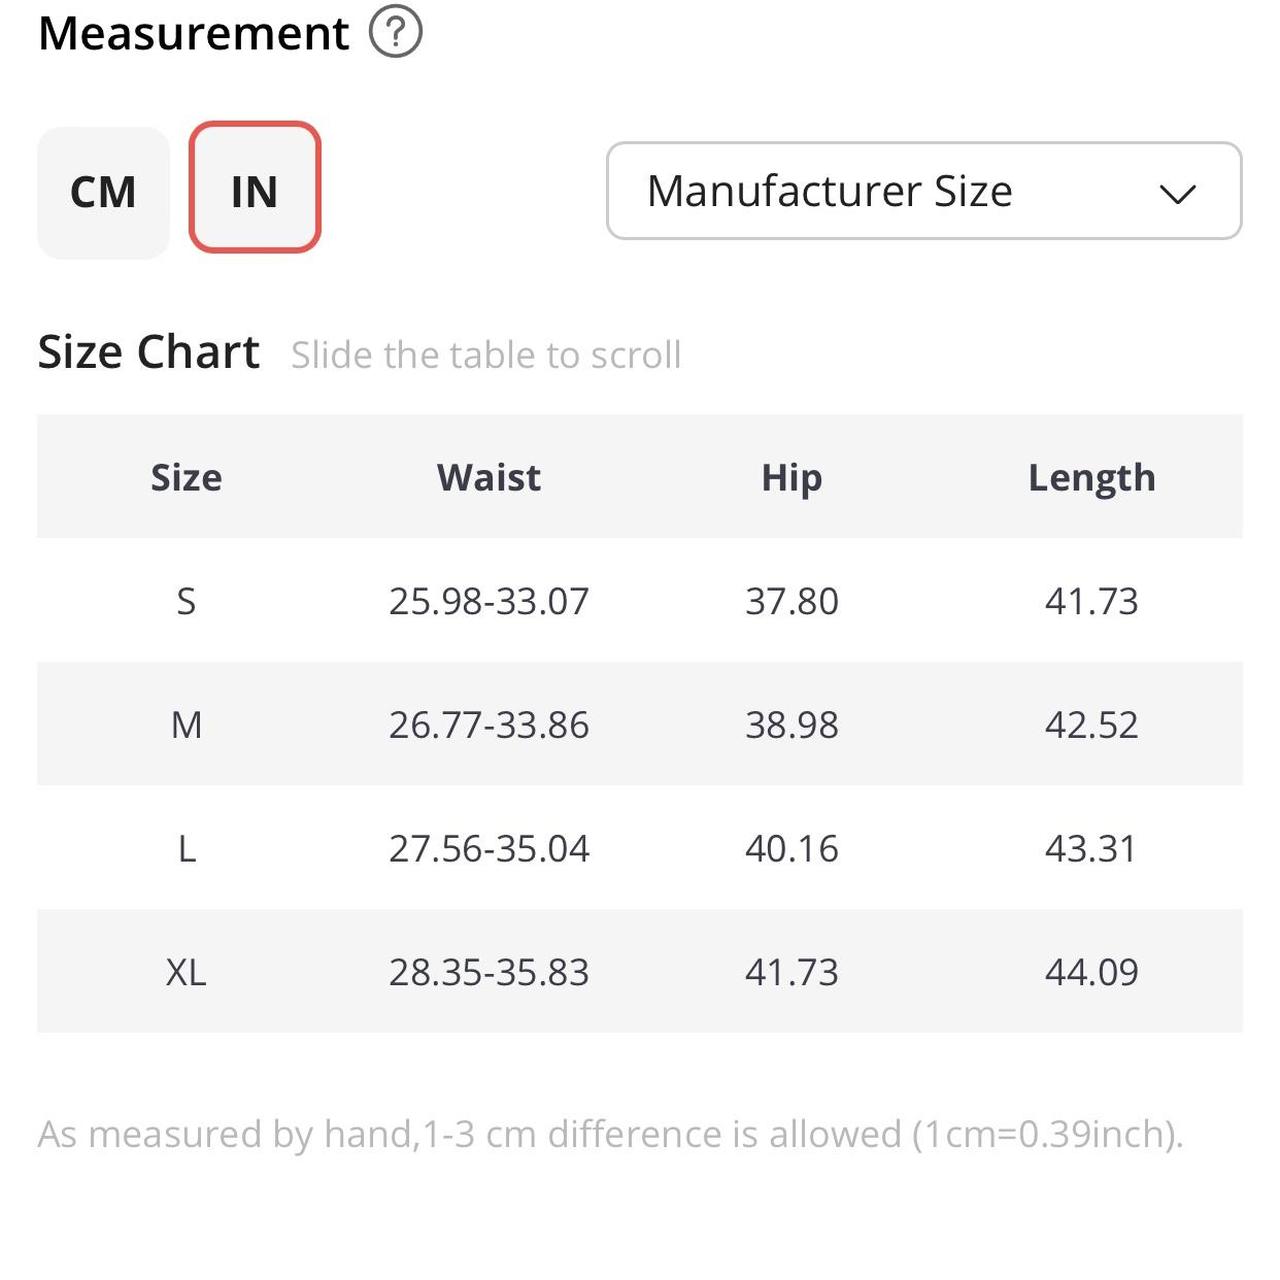Screen dimensions: 1280x1280
Task: Click waist value 26.77-33.86
Action: coord(489,724)
